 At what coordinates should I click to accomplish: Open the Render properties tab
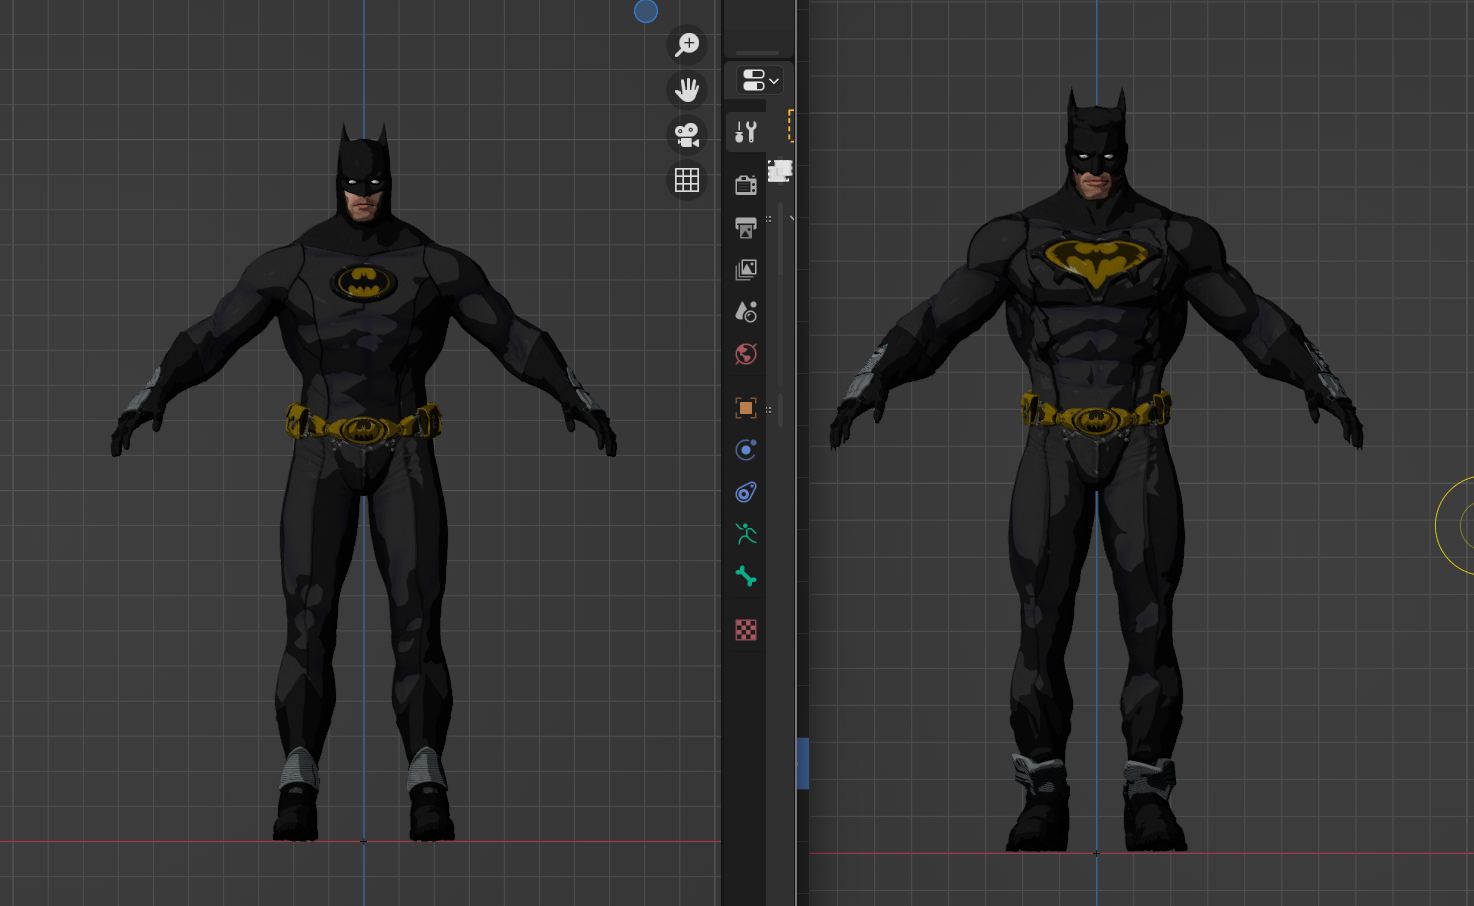(746, 185)
